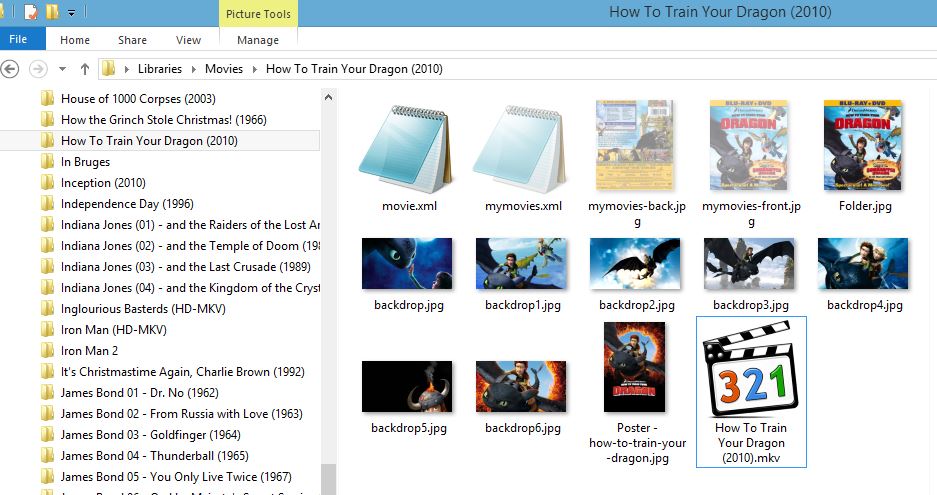Click the Forward navigation arrow

pyautogui.click(x=38, y=69)
